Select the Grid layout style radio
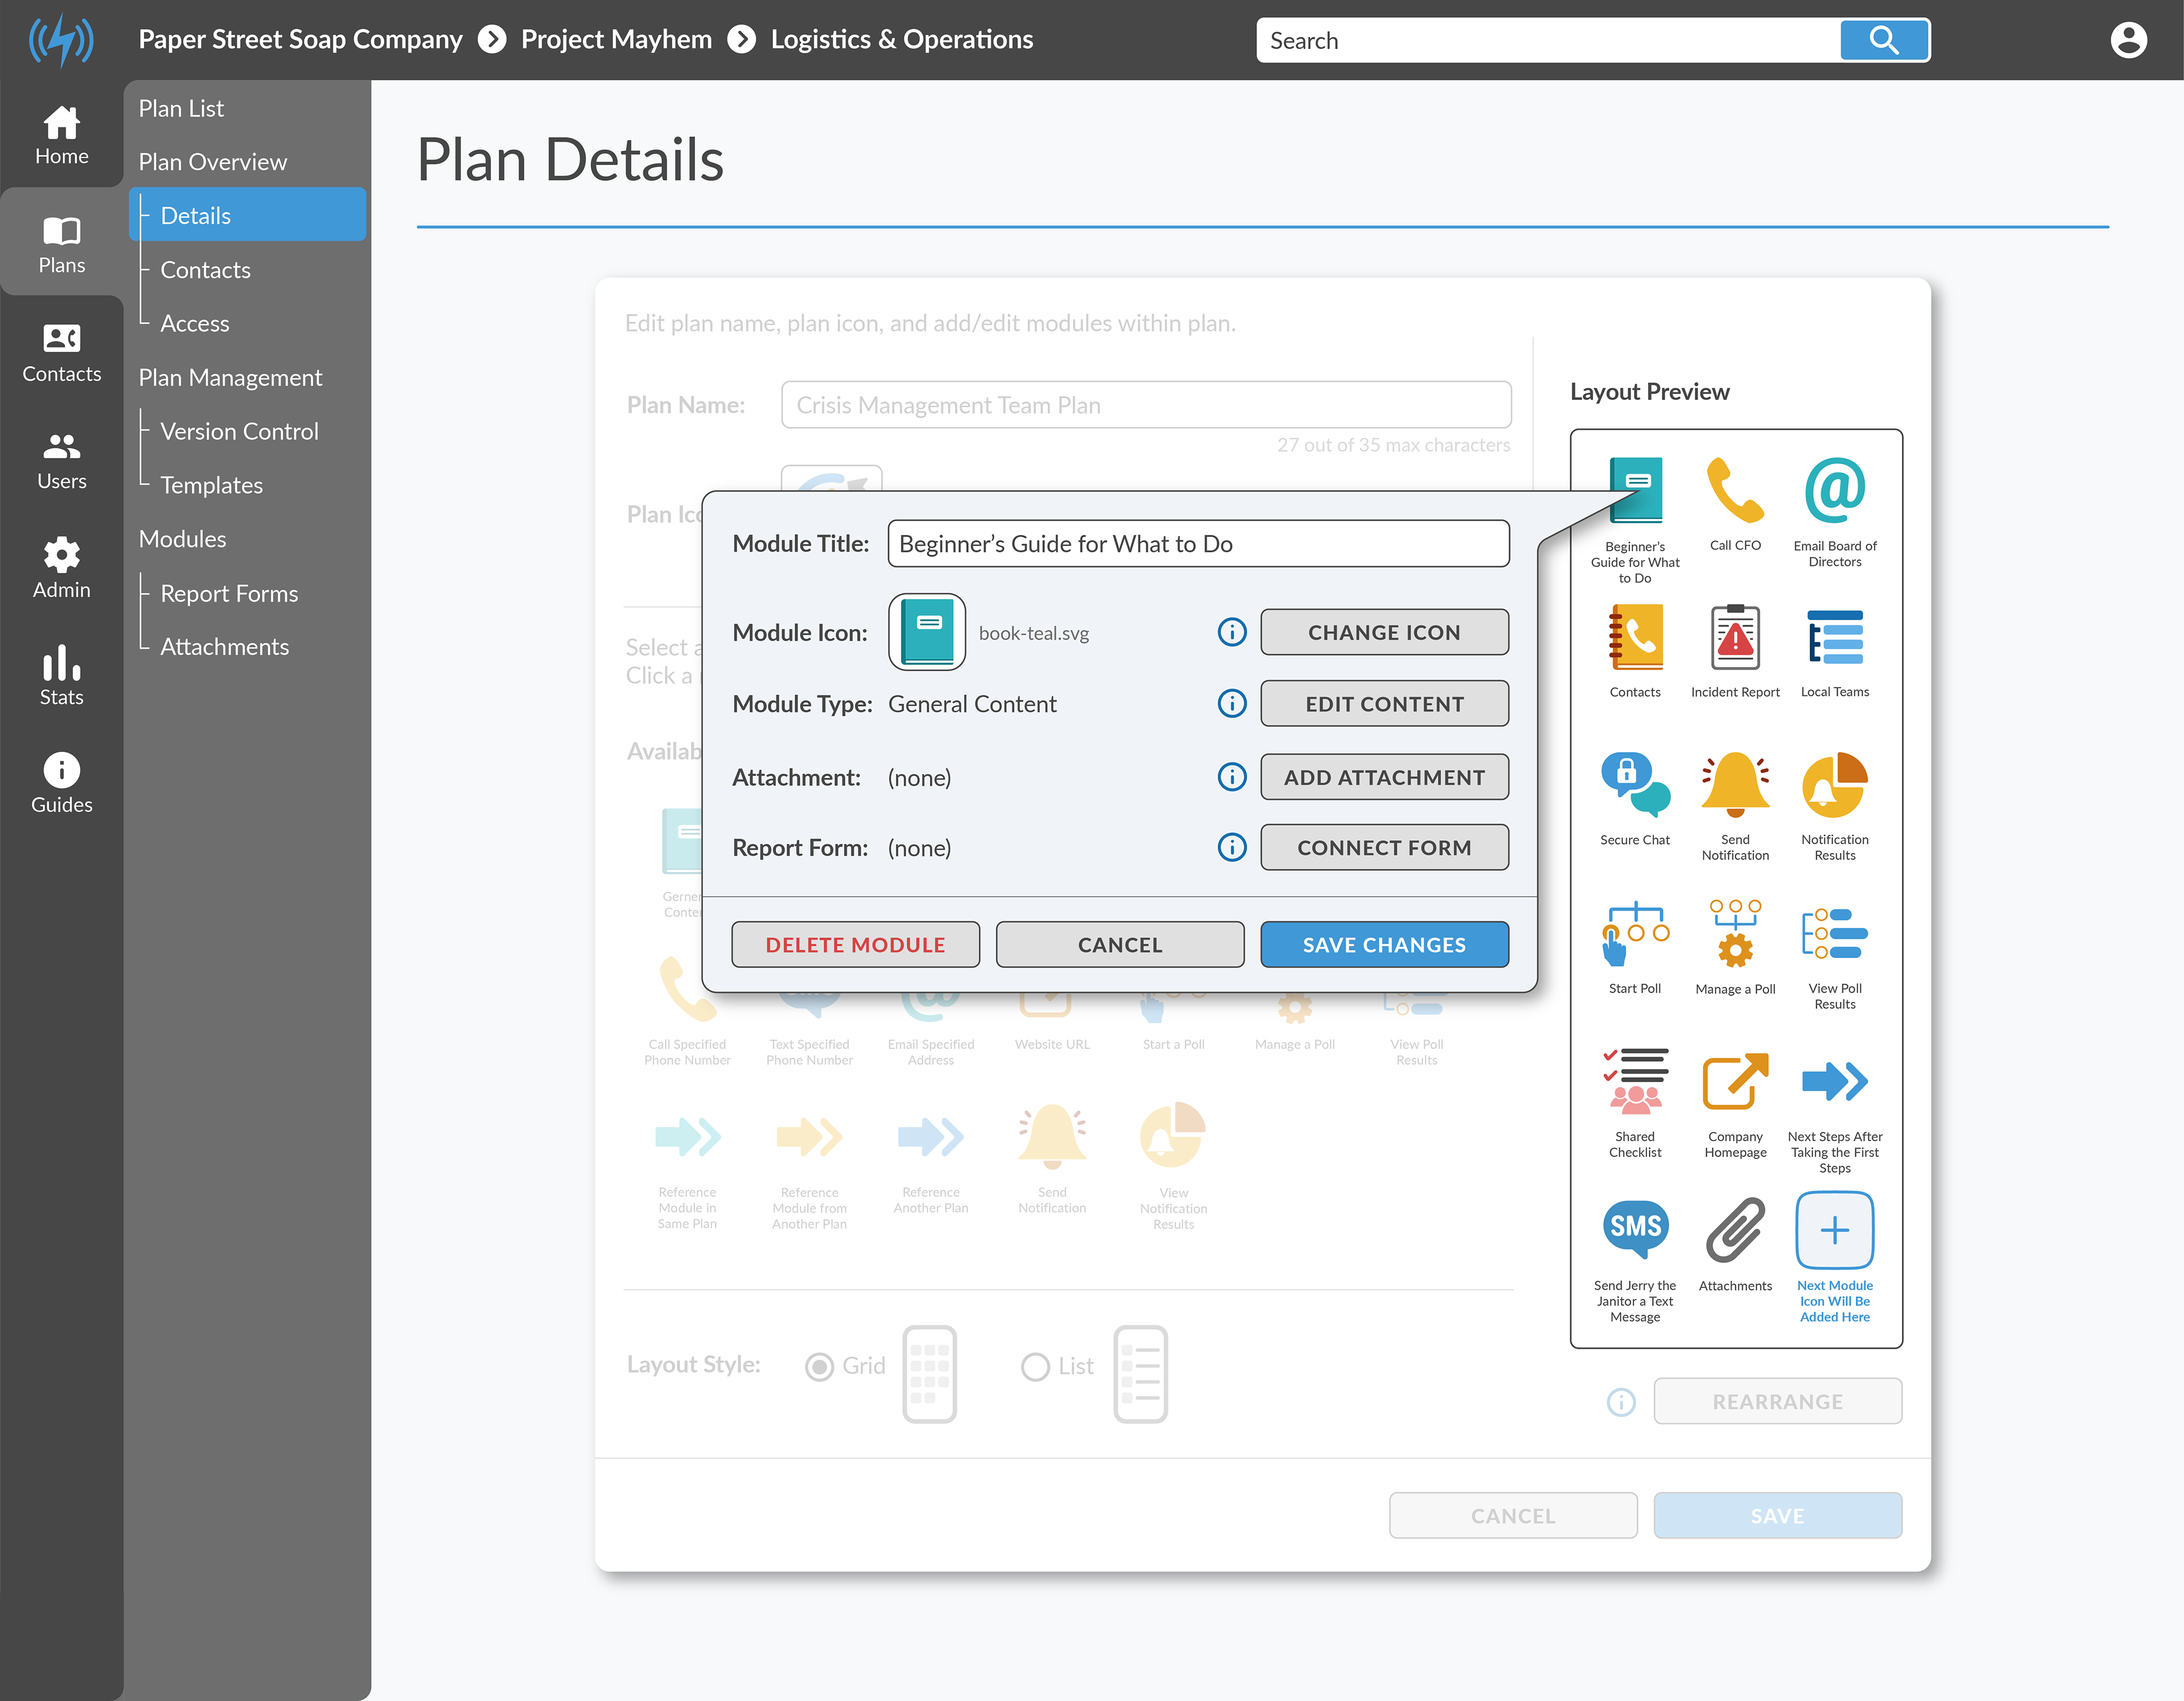This screenshot has width=2184, height=1701. coord(819,1366)
